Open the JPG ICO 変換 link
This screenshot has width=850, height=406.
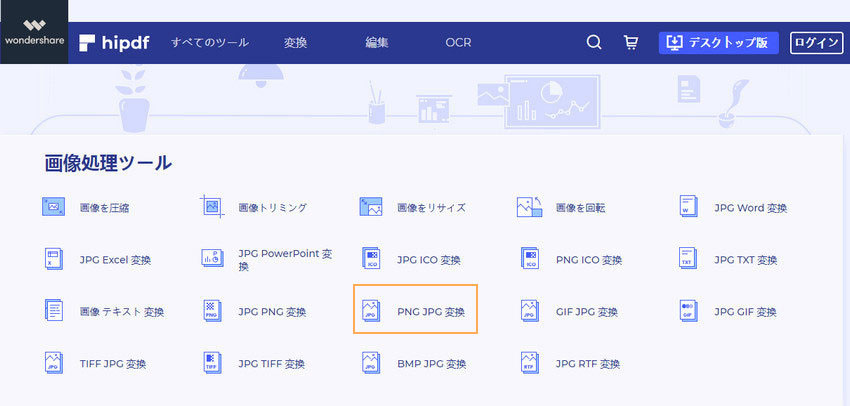coord(429,260)
